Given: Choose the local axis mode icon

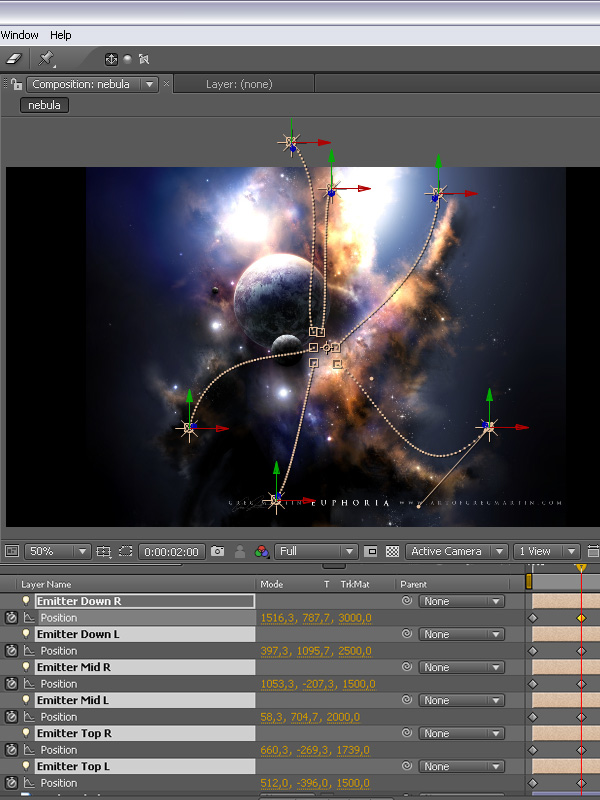Looking at the screenshot, I should pos(111,59).
